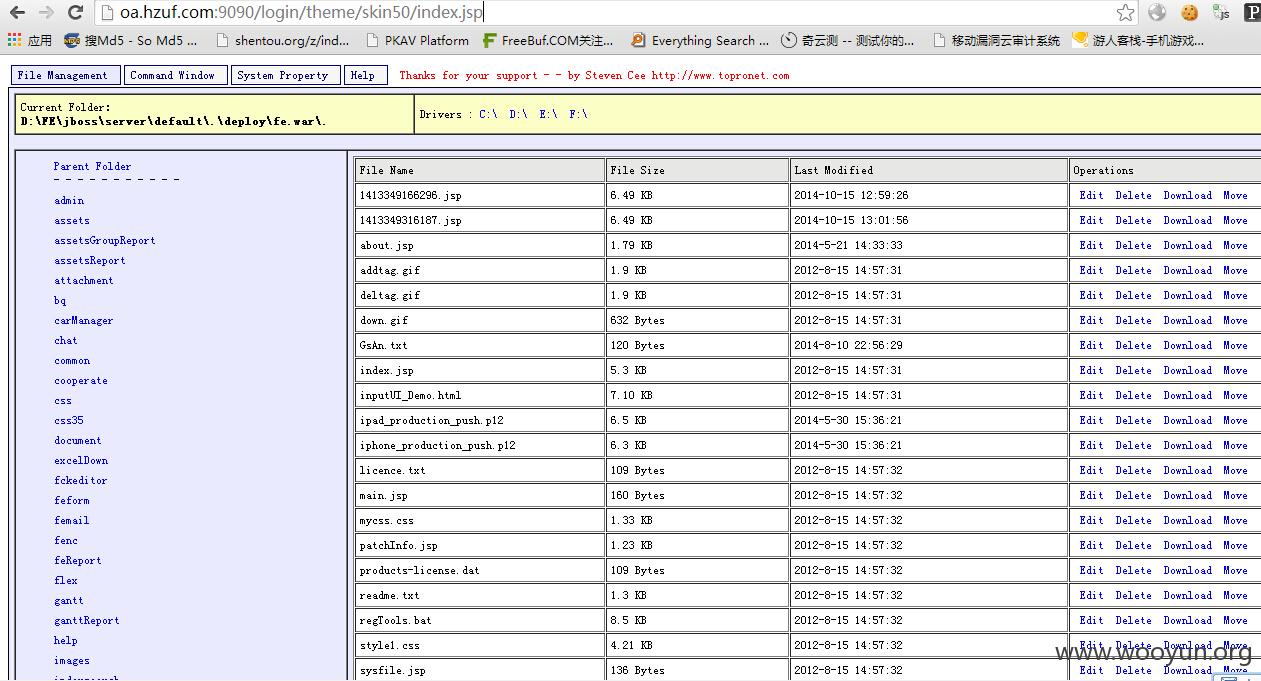Download the main.jsp file
This screenshot has width=1261, height=681.
pyautogui.click(x=1187, y=496)
